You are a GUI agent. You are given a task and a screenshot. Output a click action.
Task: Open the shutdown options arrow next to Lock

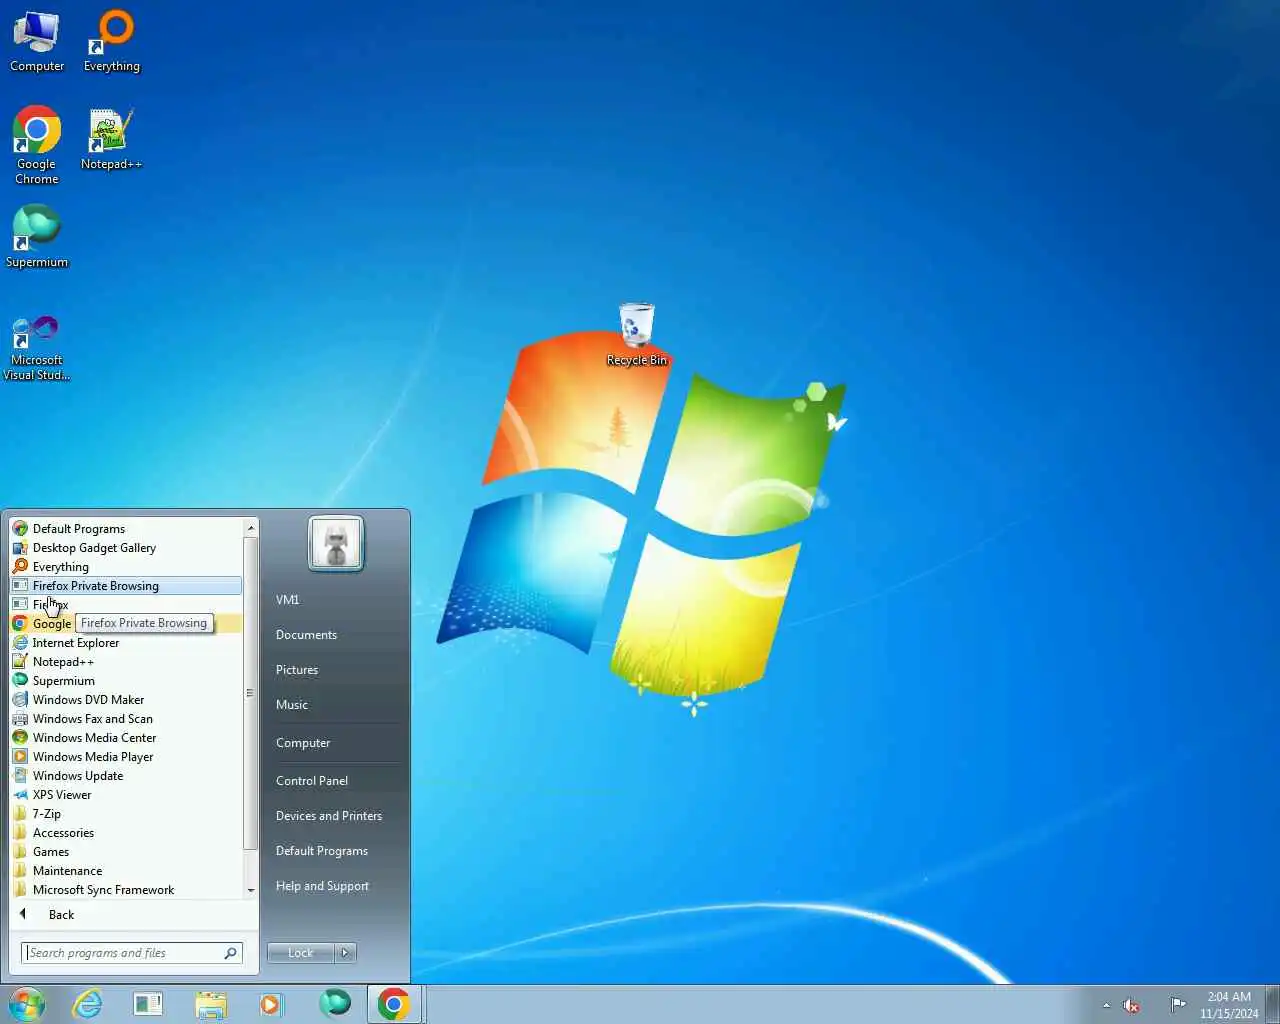click(x=345, y=953)
